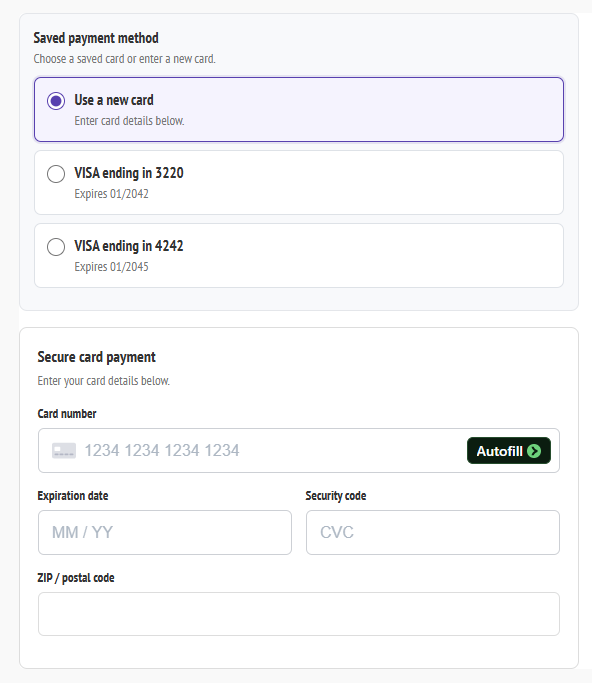This screenshot has width=592, height=683.
Task: Click the "Expires 01/2045" text
Action: 112,267
